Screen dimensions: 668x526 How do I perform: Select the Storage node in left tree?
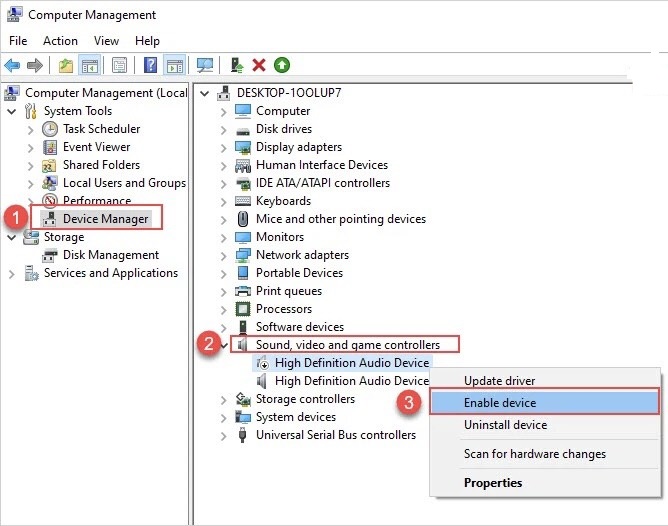tap(64, 237)
